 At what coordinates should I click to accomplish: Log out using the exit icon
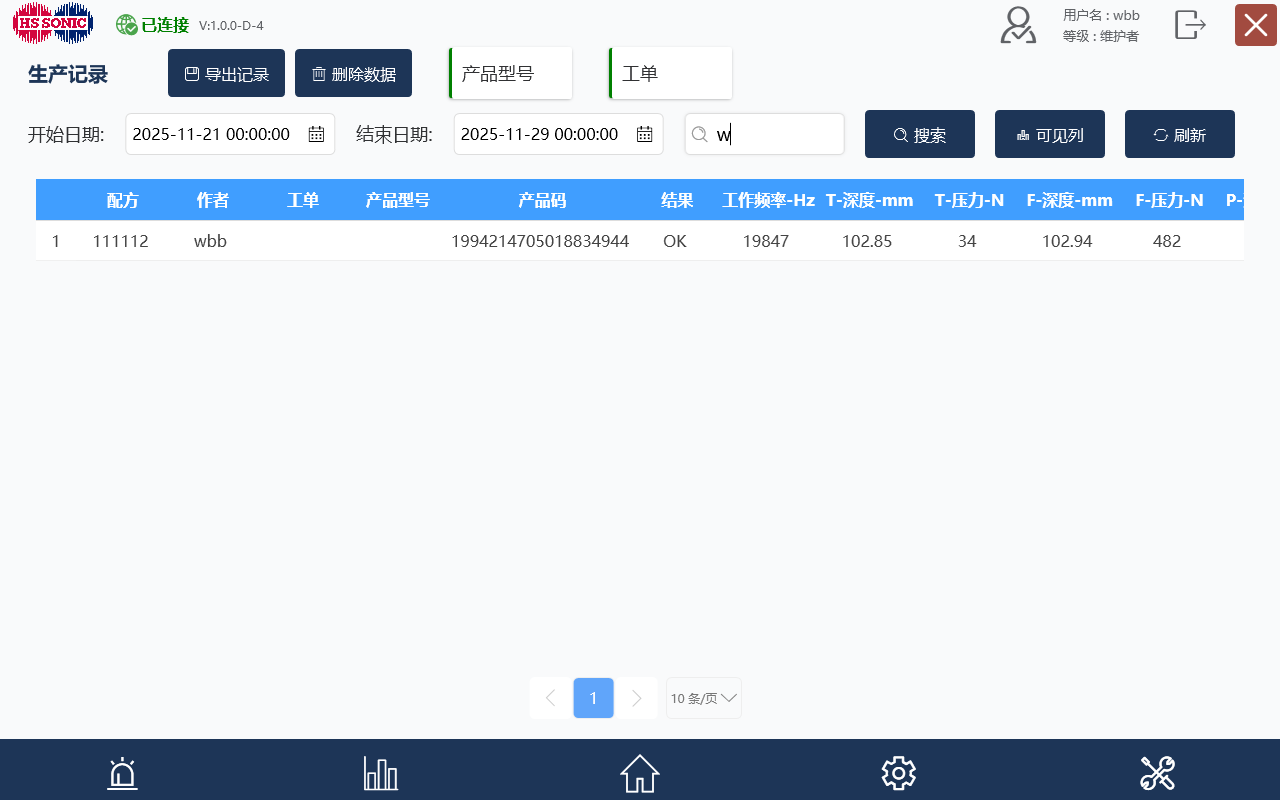pos(1190,25)
